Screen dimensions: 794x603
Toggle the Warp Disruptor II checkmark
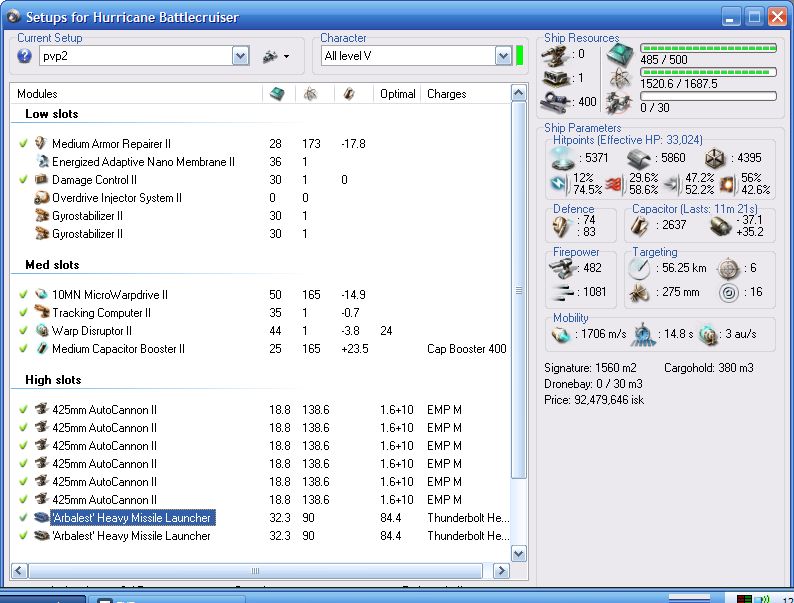click(x=23, y=330)
